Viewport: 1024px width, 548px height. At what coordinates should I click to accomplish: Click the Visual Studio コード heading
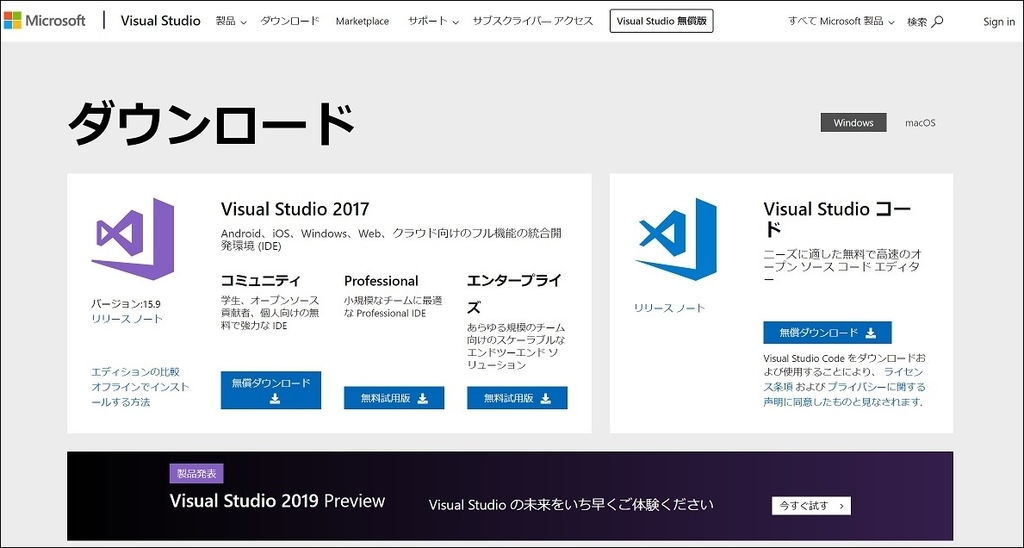pos(837,219)
